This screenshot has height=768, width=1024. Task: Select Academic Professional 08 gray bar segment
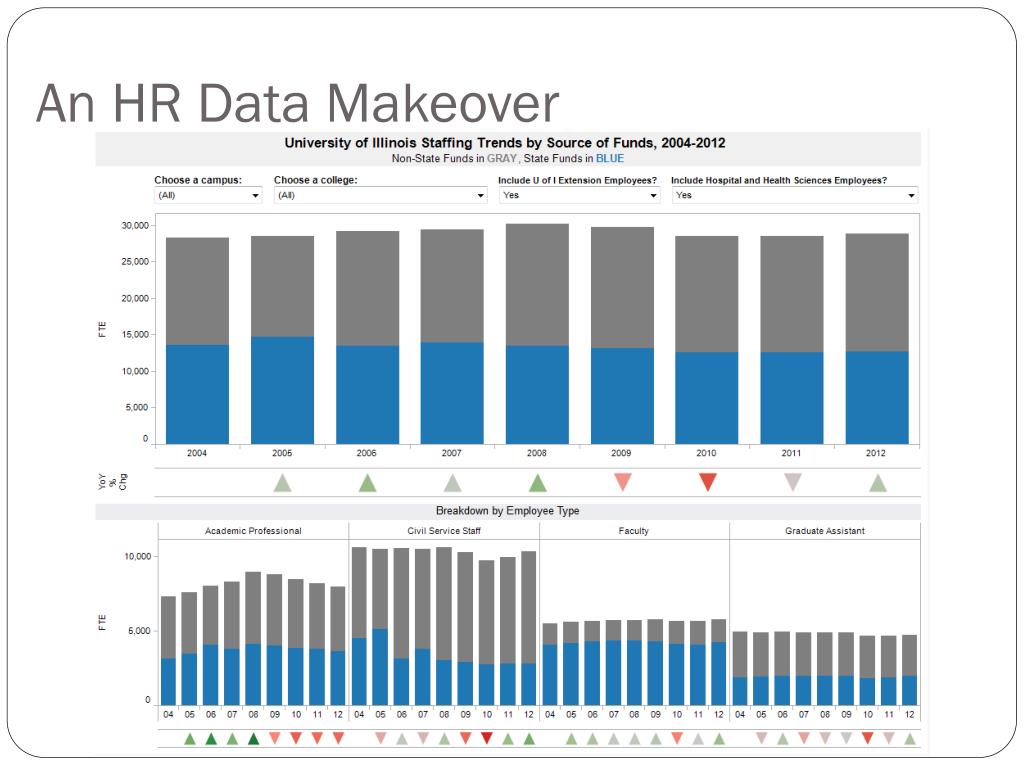coord(253,608)
